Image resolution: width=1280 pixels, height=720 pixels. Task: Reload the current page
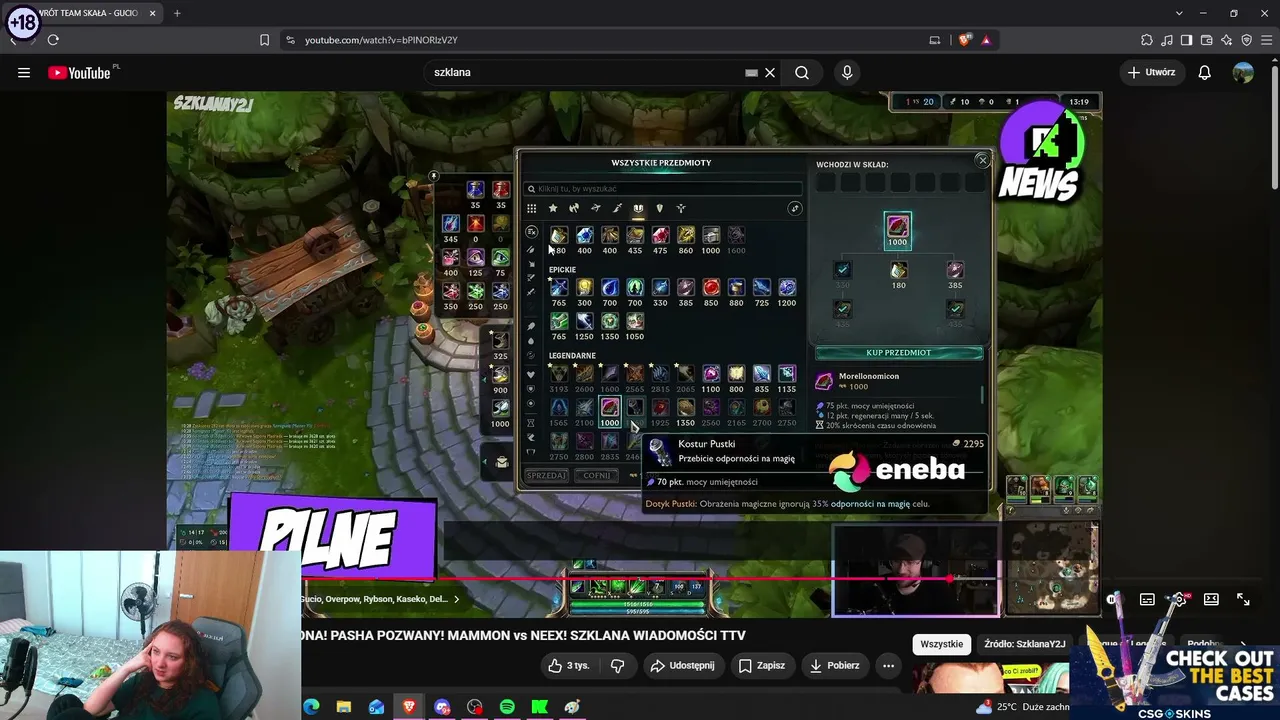click(x=53, y=40)
